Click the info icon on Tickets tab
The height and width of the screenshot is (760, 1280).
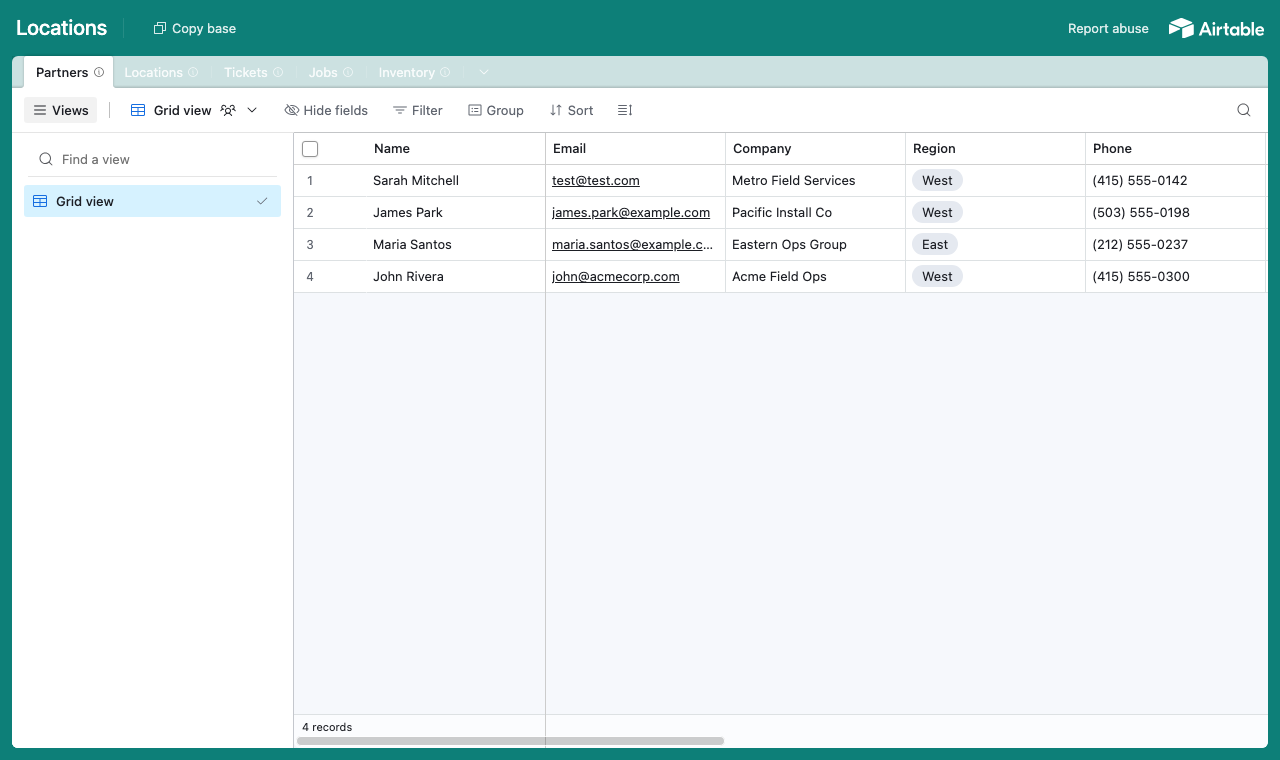278,72
